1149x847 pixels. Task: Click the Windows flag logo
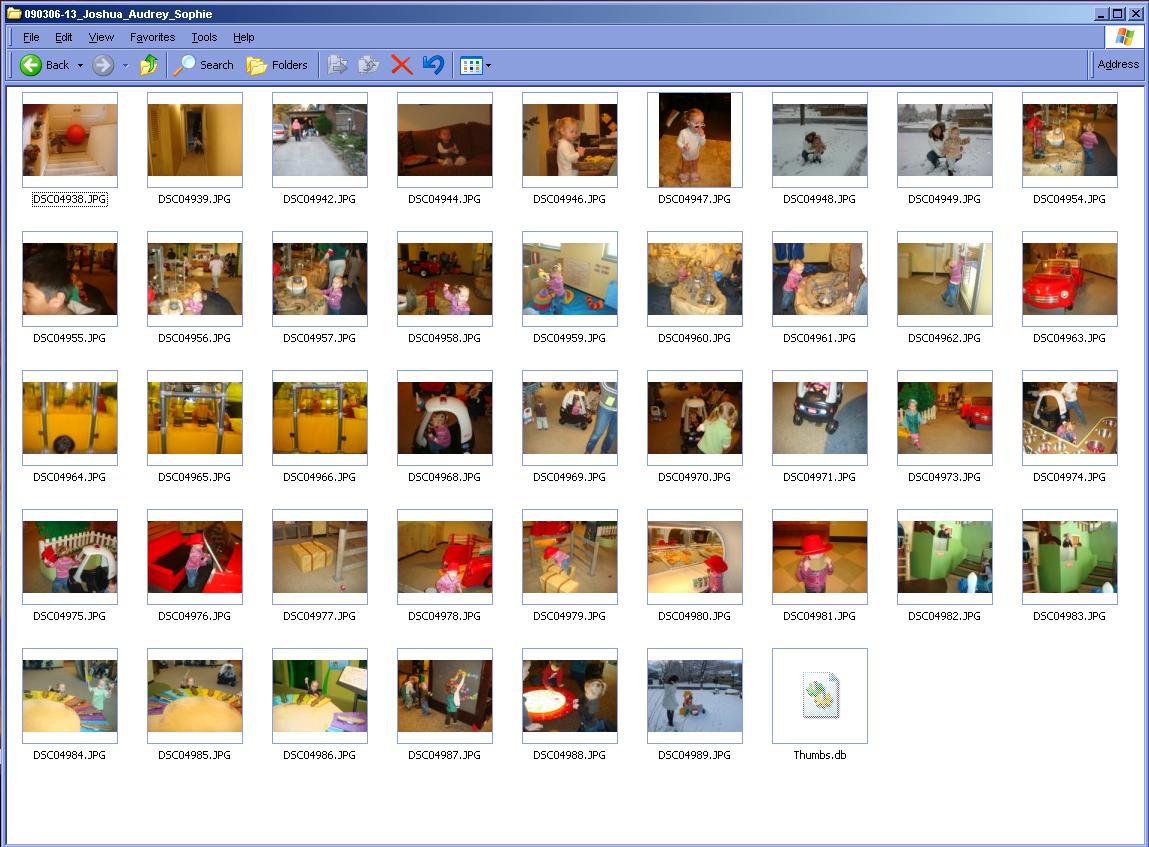[1125, 37]
